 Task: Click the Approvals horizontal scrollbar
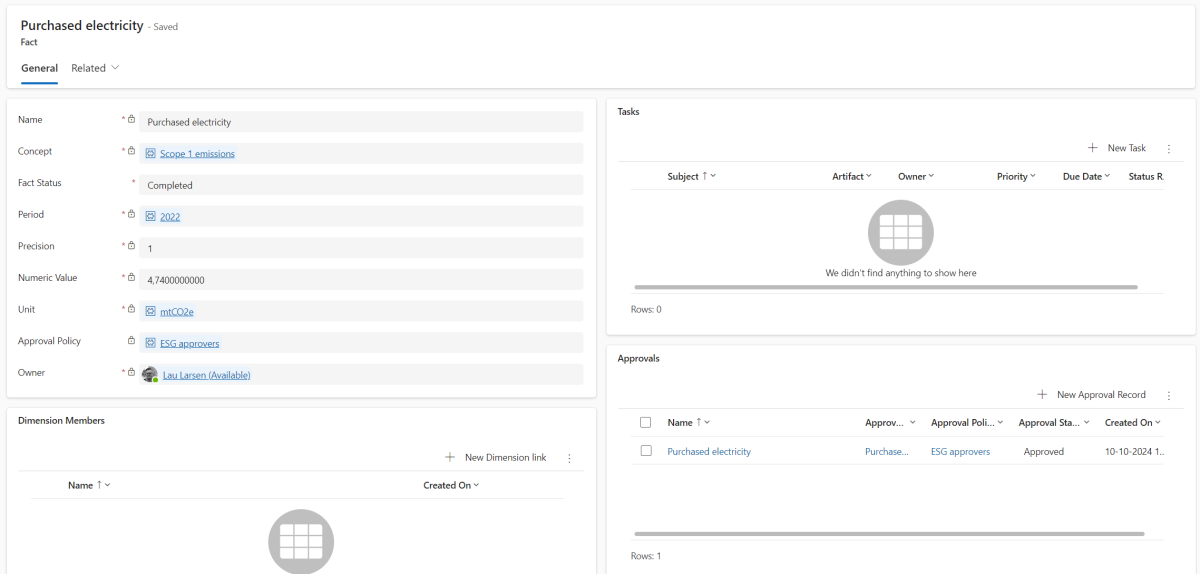coord(889,534)
